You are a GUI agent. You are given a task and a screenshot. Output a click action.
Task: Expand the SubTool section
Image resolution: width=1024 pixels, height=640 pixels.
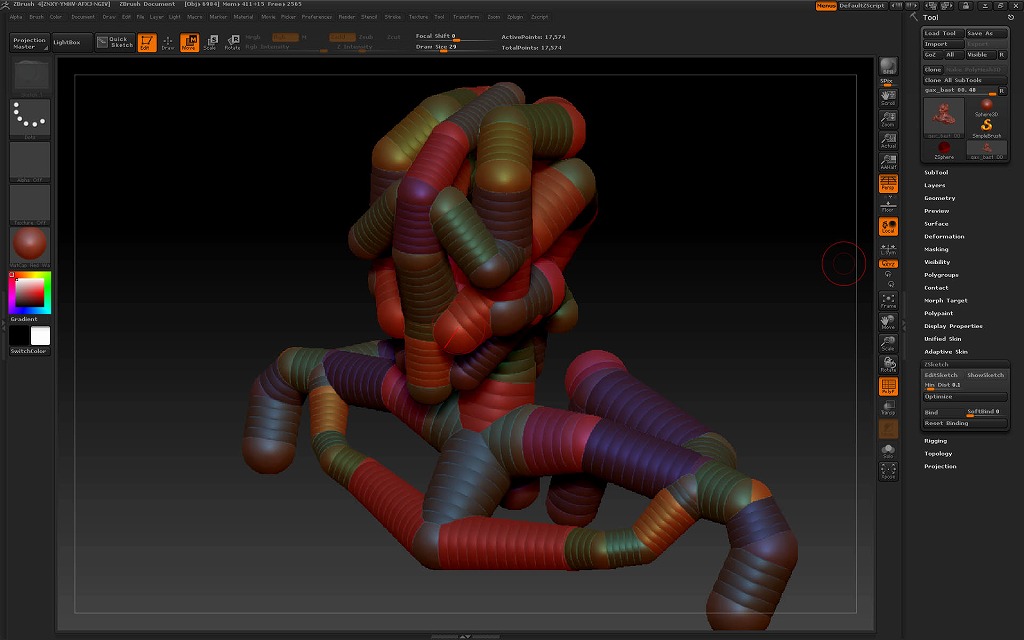click(x=936, y=172)
